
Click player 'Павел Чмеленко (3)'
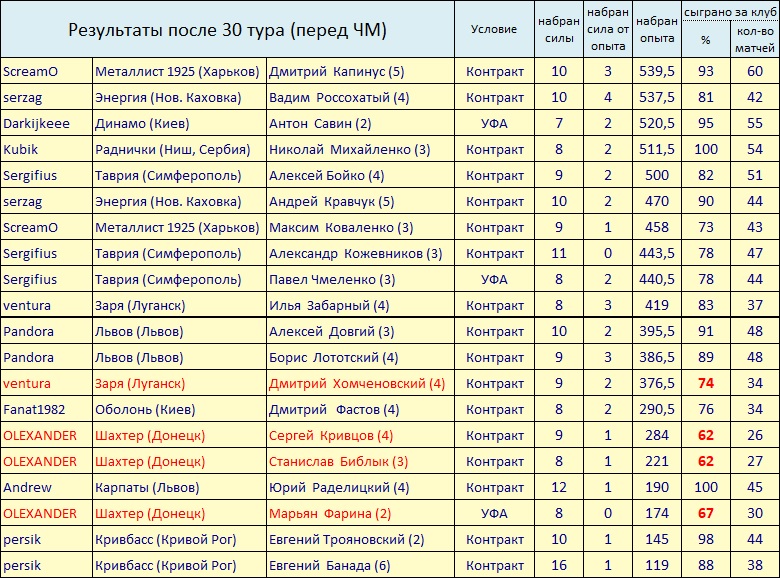click(x=332, y=280)
